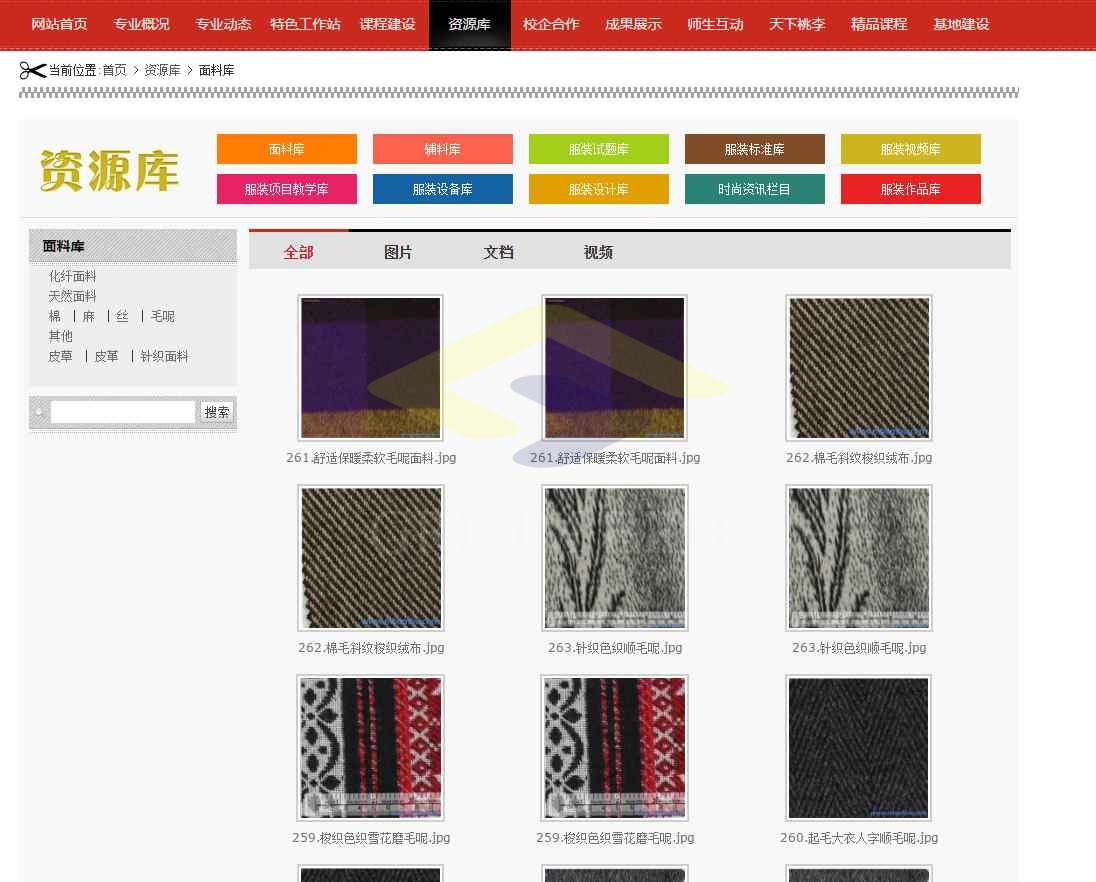Click the green 服装试题库 button

(x=599, y=149)
